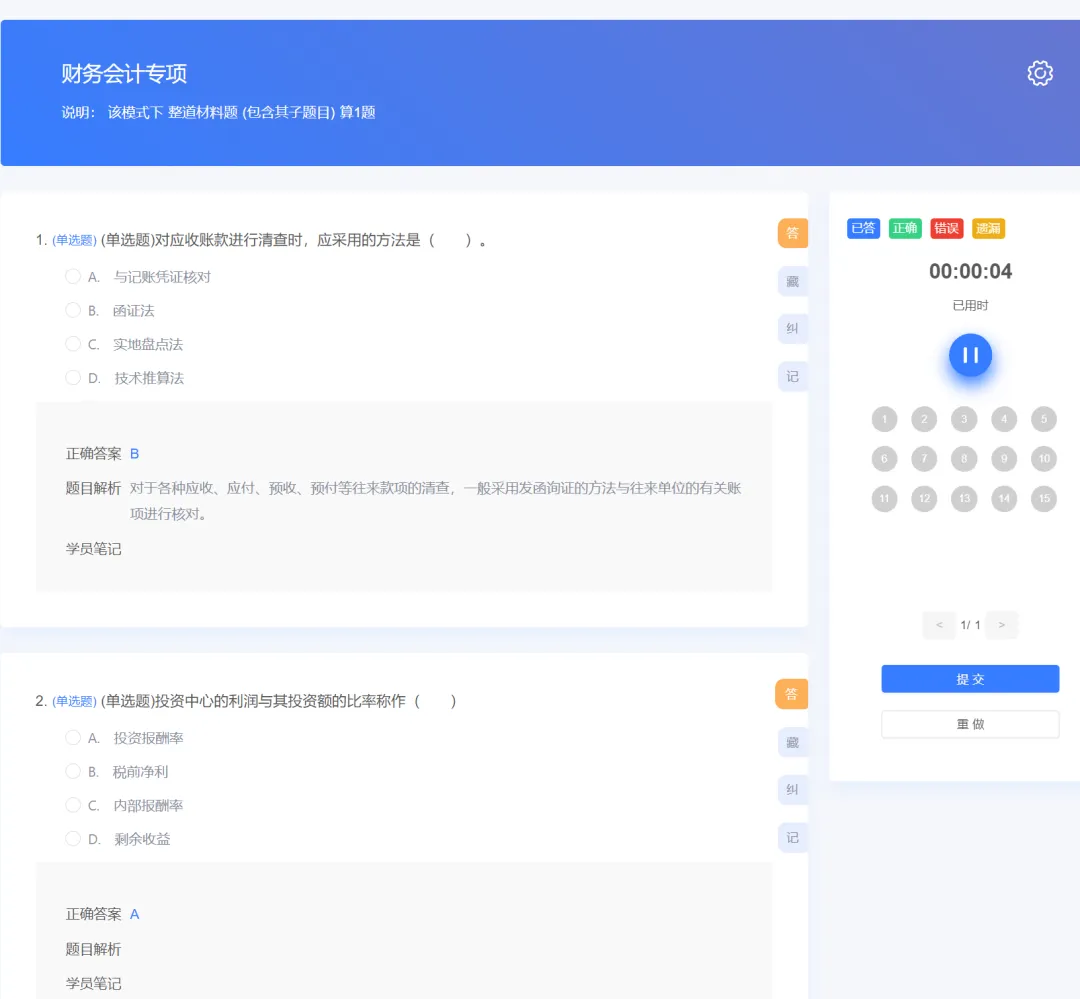
Task: Click the 藏 favorite button for question 1
Action: click(792, 281)
